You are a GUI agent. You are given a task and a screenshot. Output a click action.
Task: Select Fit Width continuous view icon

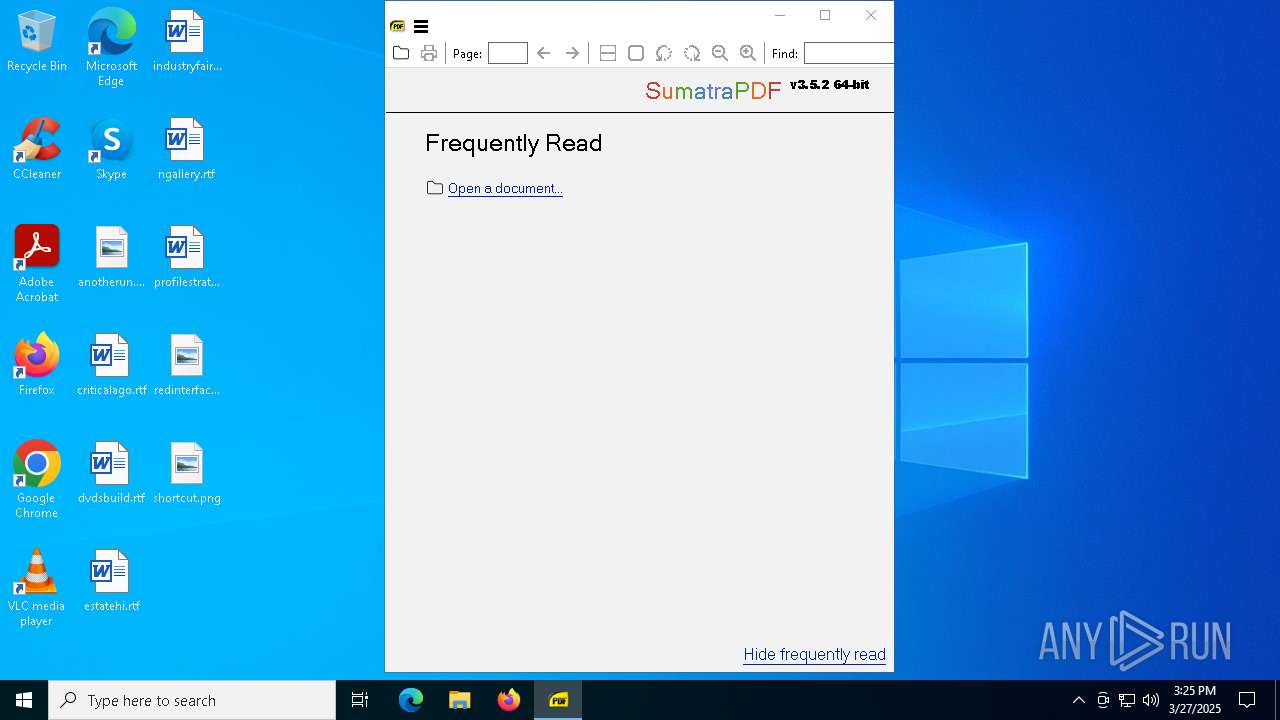[608, 53]
